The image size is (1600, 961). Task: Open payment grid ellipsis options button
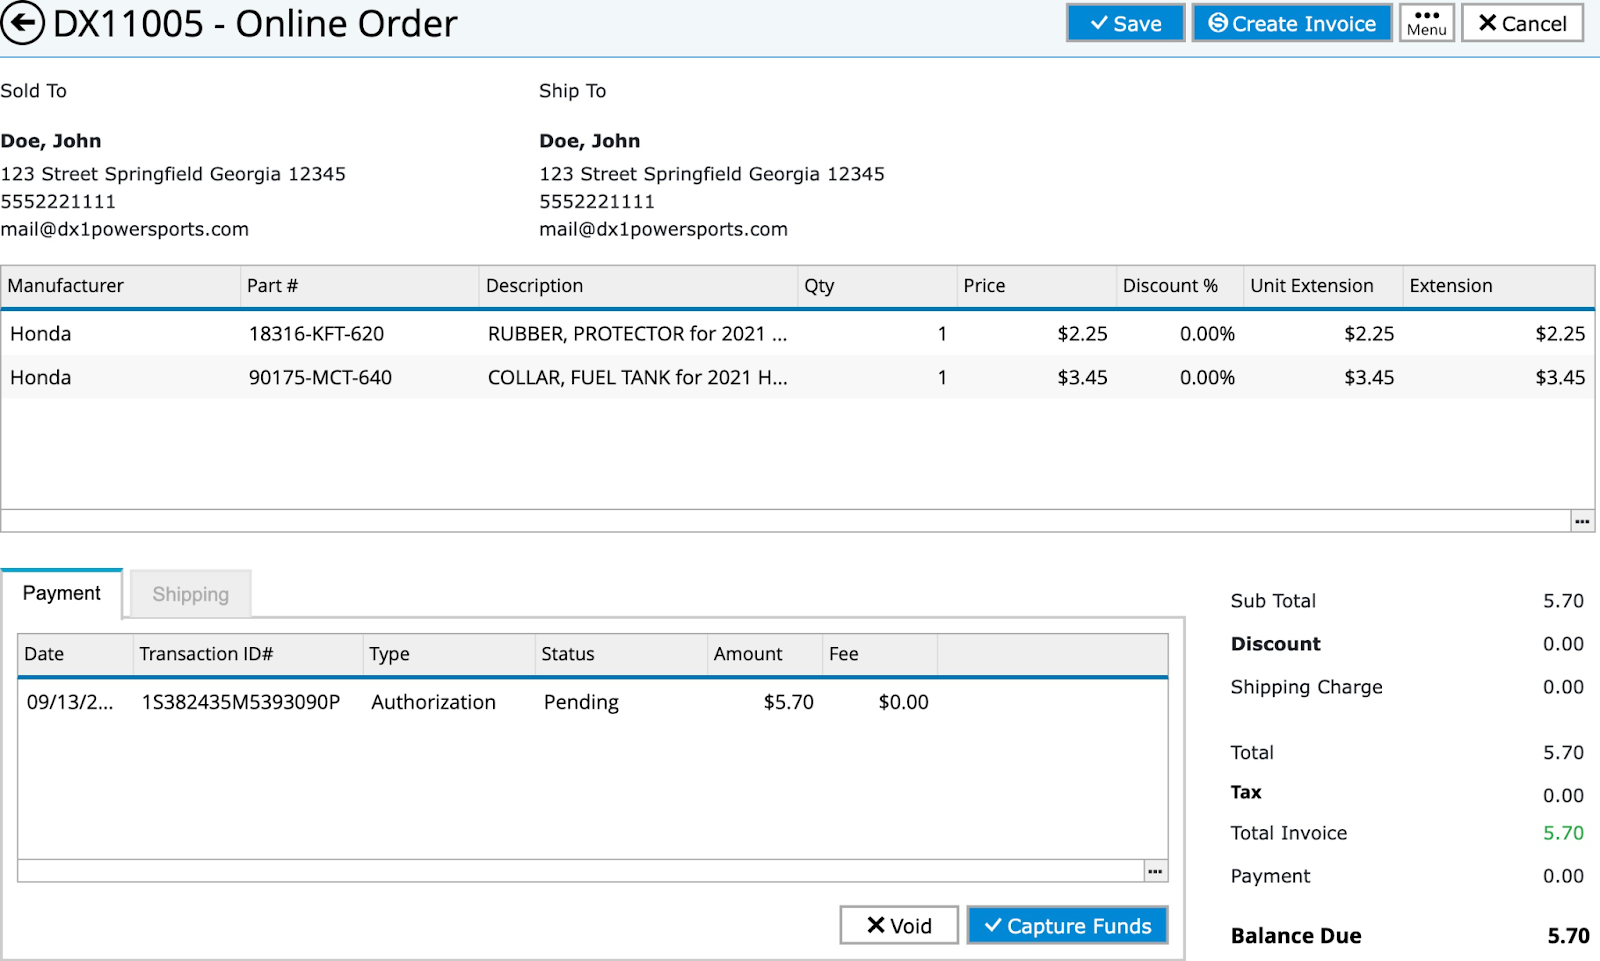pyautogui.click(x=1155, y=871)
